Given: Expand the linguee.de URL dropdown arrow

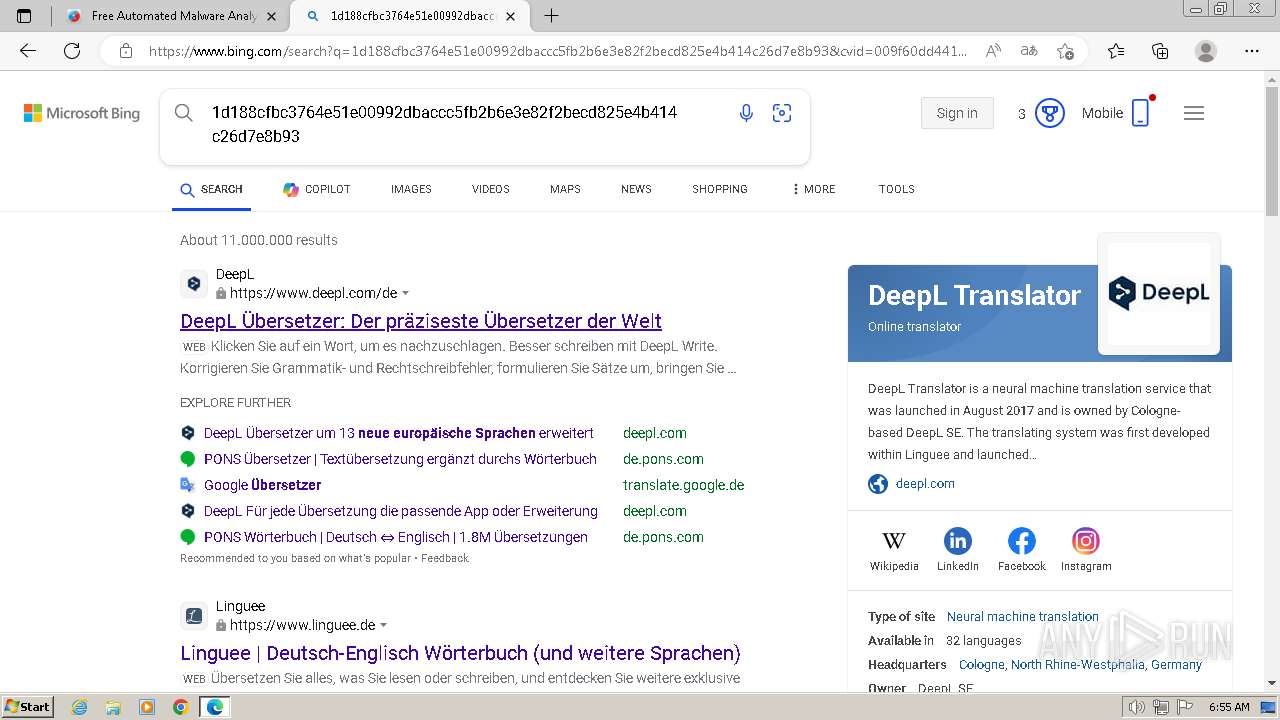Looking at the screenshot, I should (x=383, y=625).
